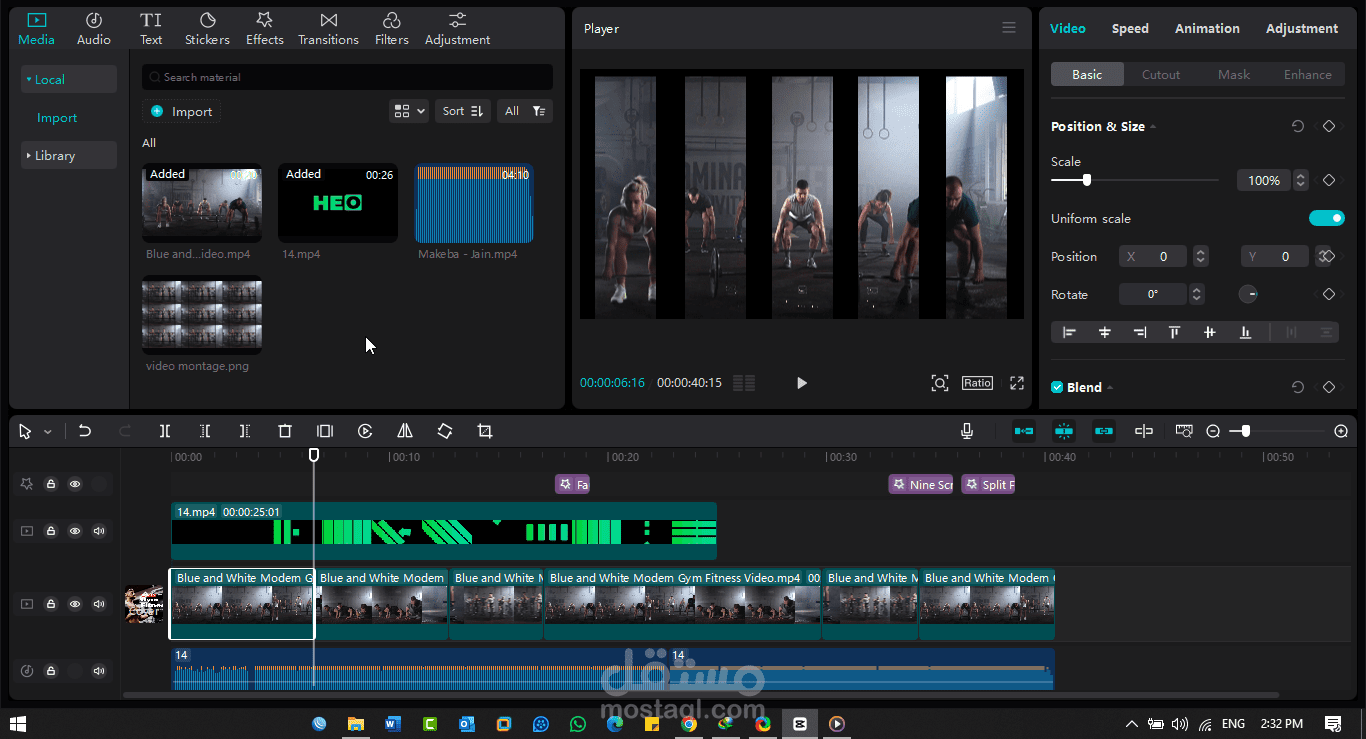Click the rotate clip icon
Screen dimensions: 1366x739
point(445,431)
